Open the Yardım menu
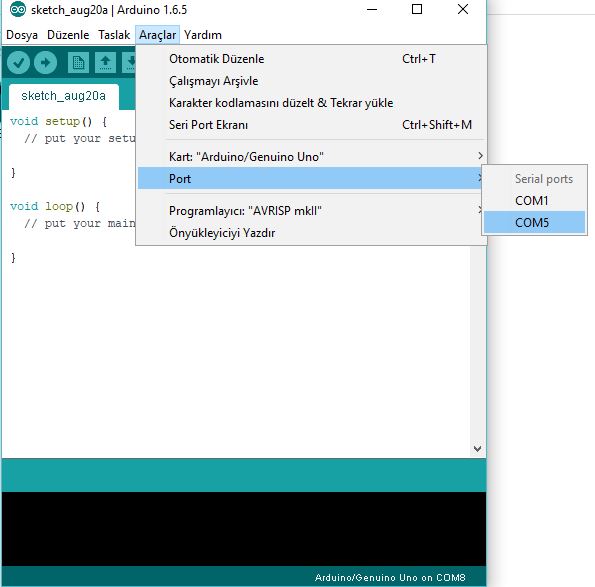Image resolution: width=595 pixels, height=587 pixels. pyautogui.click(x=203, y=35)
